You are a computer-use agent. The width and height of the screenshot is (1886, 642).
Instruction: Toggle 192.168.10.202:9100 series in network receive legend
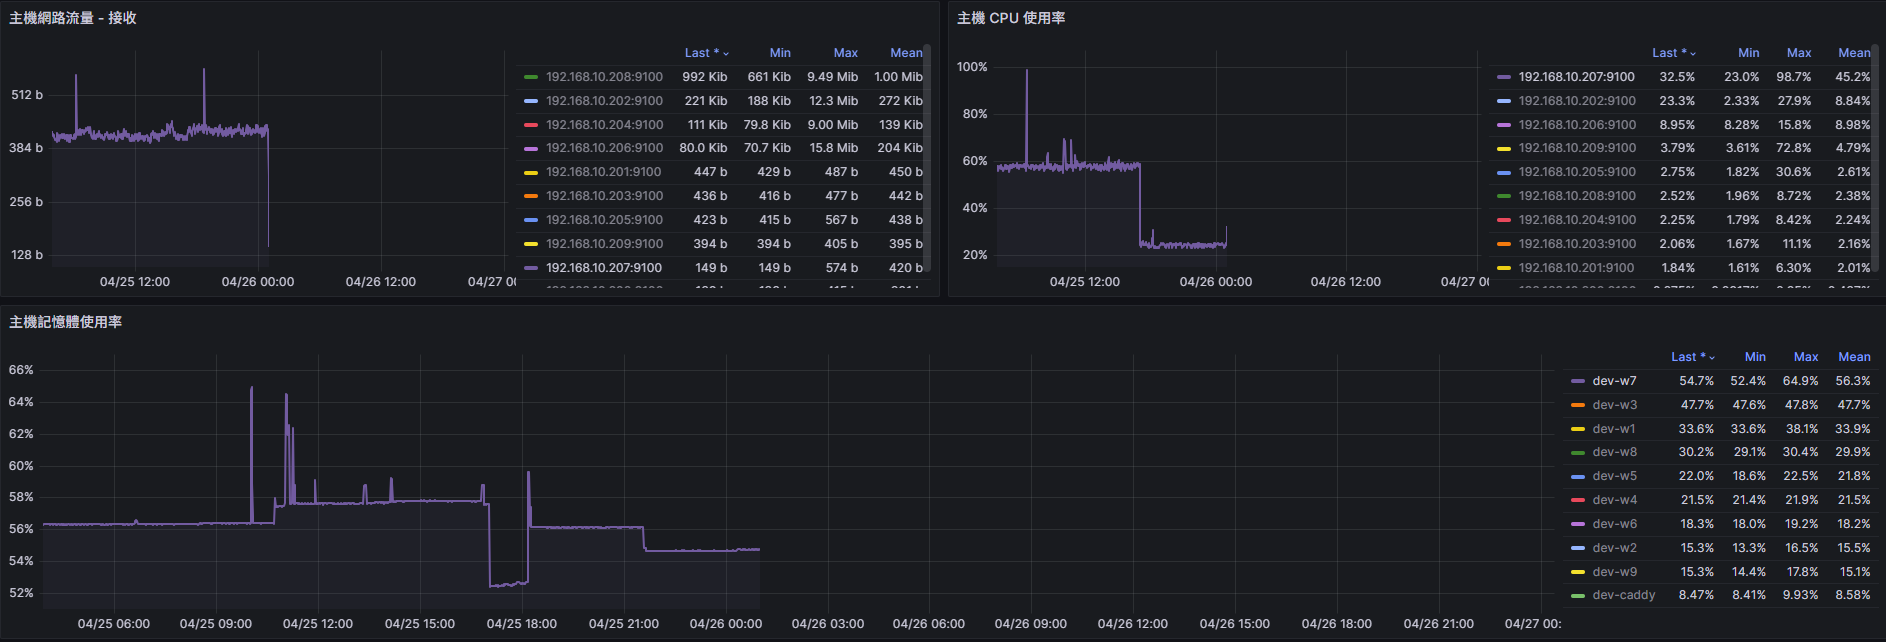tap(604, 101)
